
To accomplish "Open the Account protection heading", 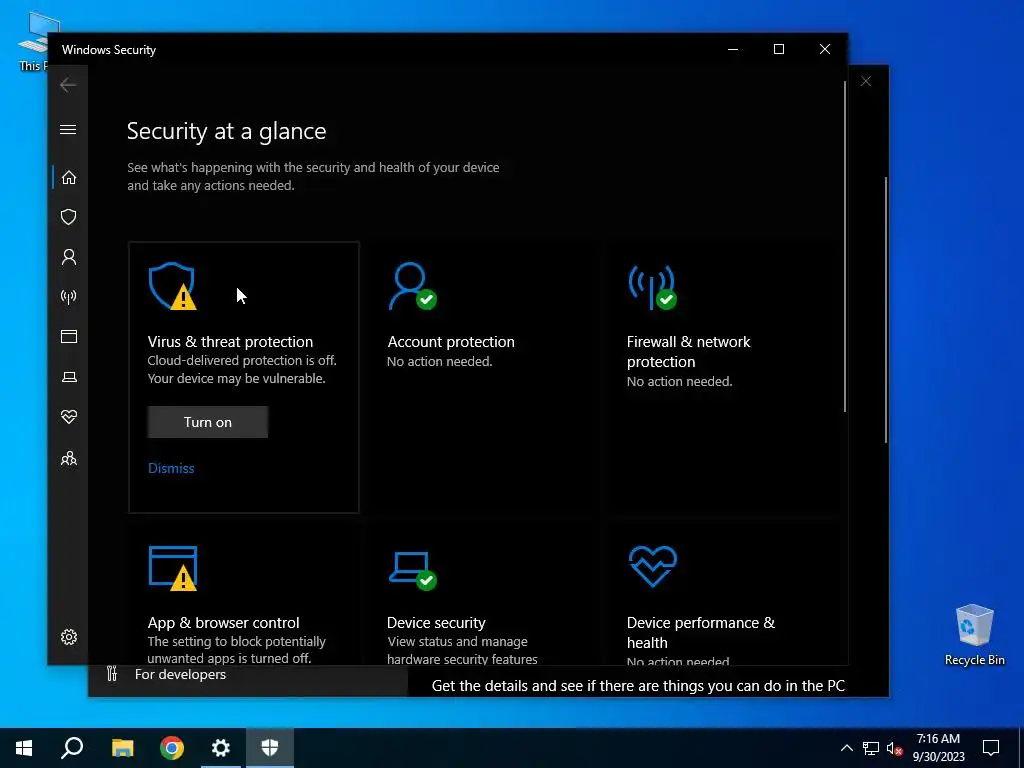I will (451, 342).
